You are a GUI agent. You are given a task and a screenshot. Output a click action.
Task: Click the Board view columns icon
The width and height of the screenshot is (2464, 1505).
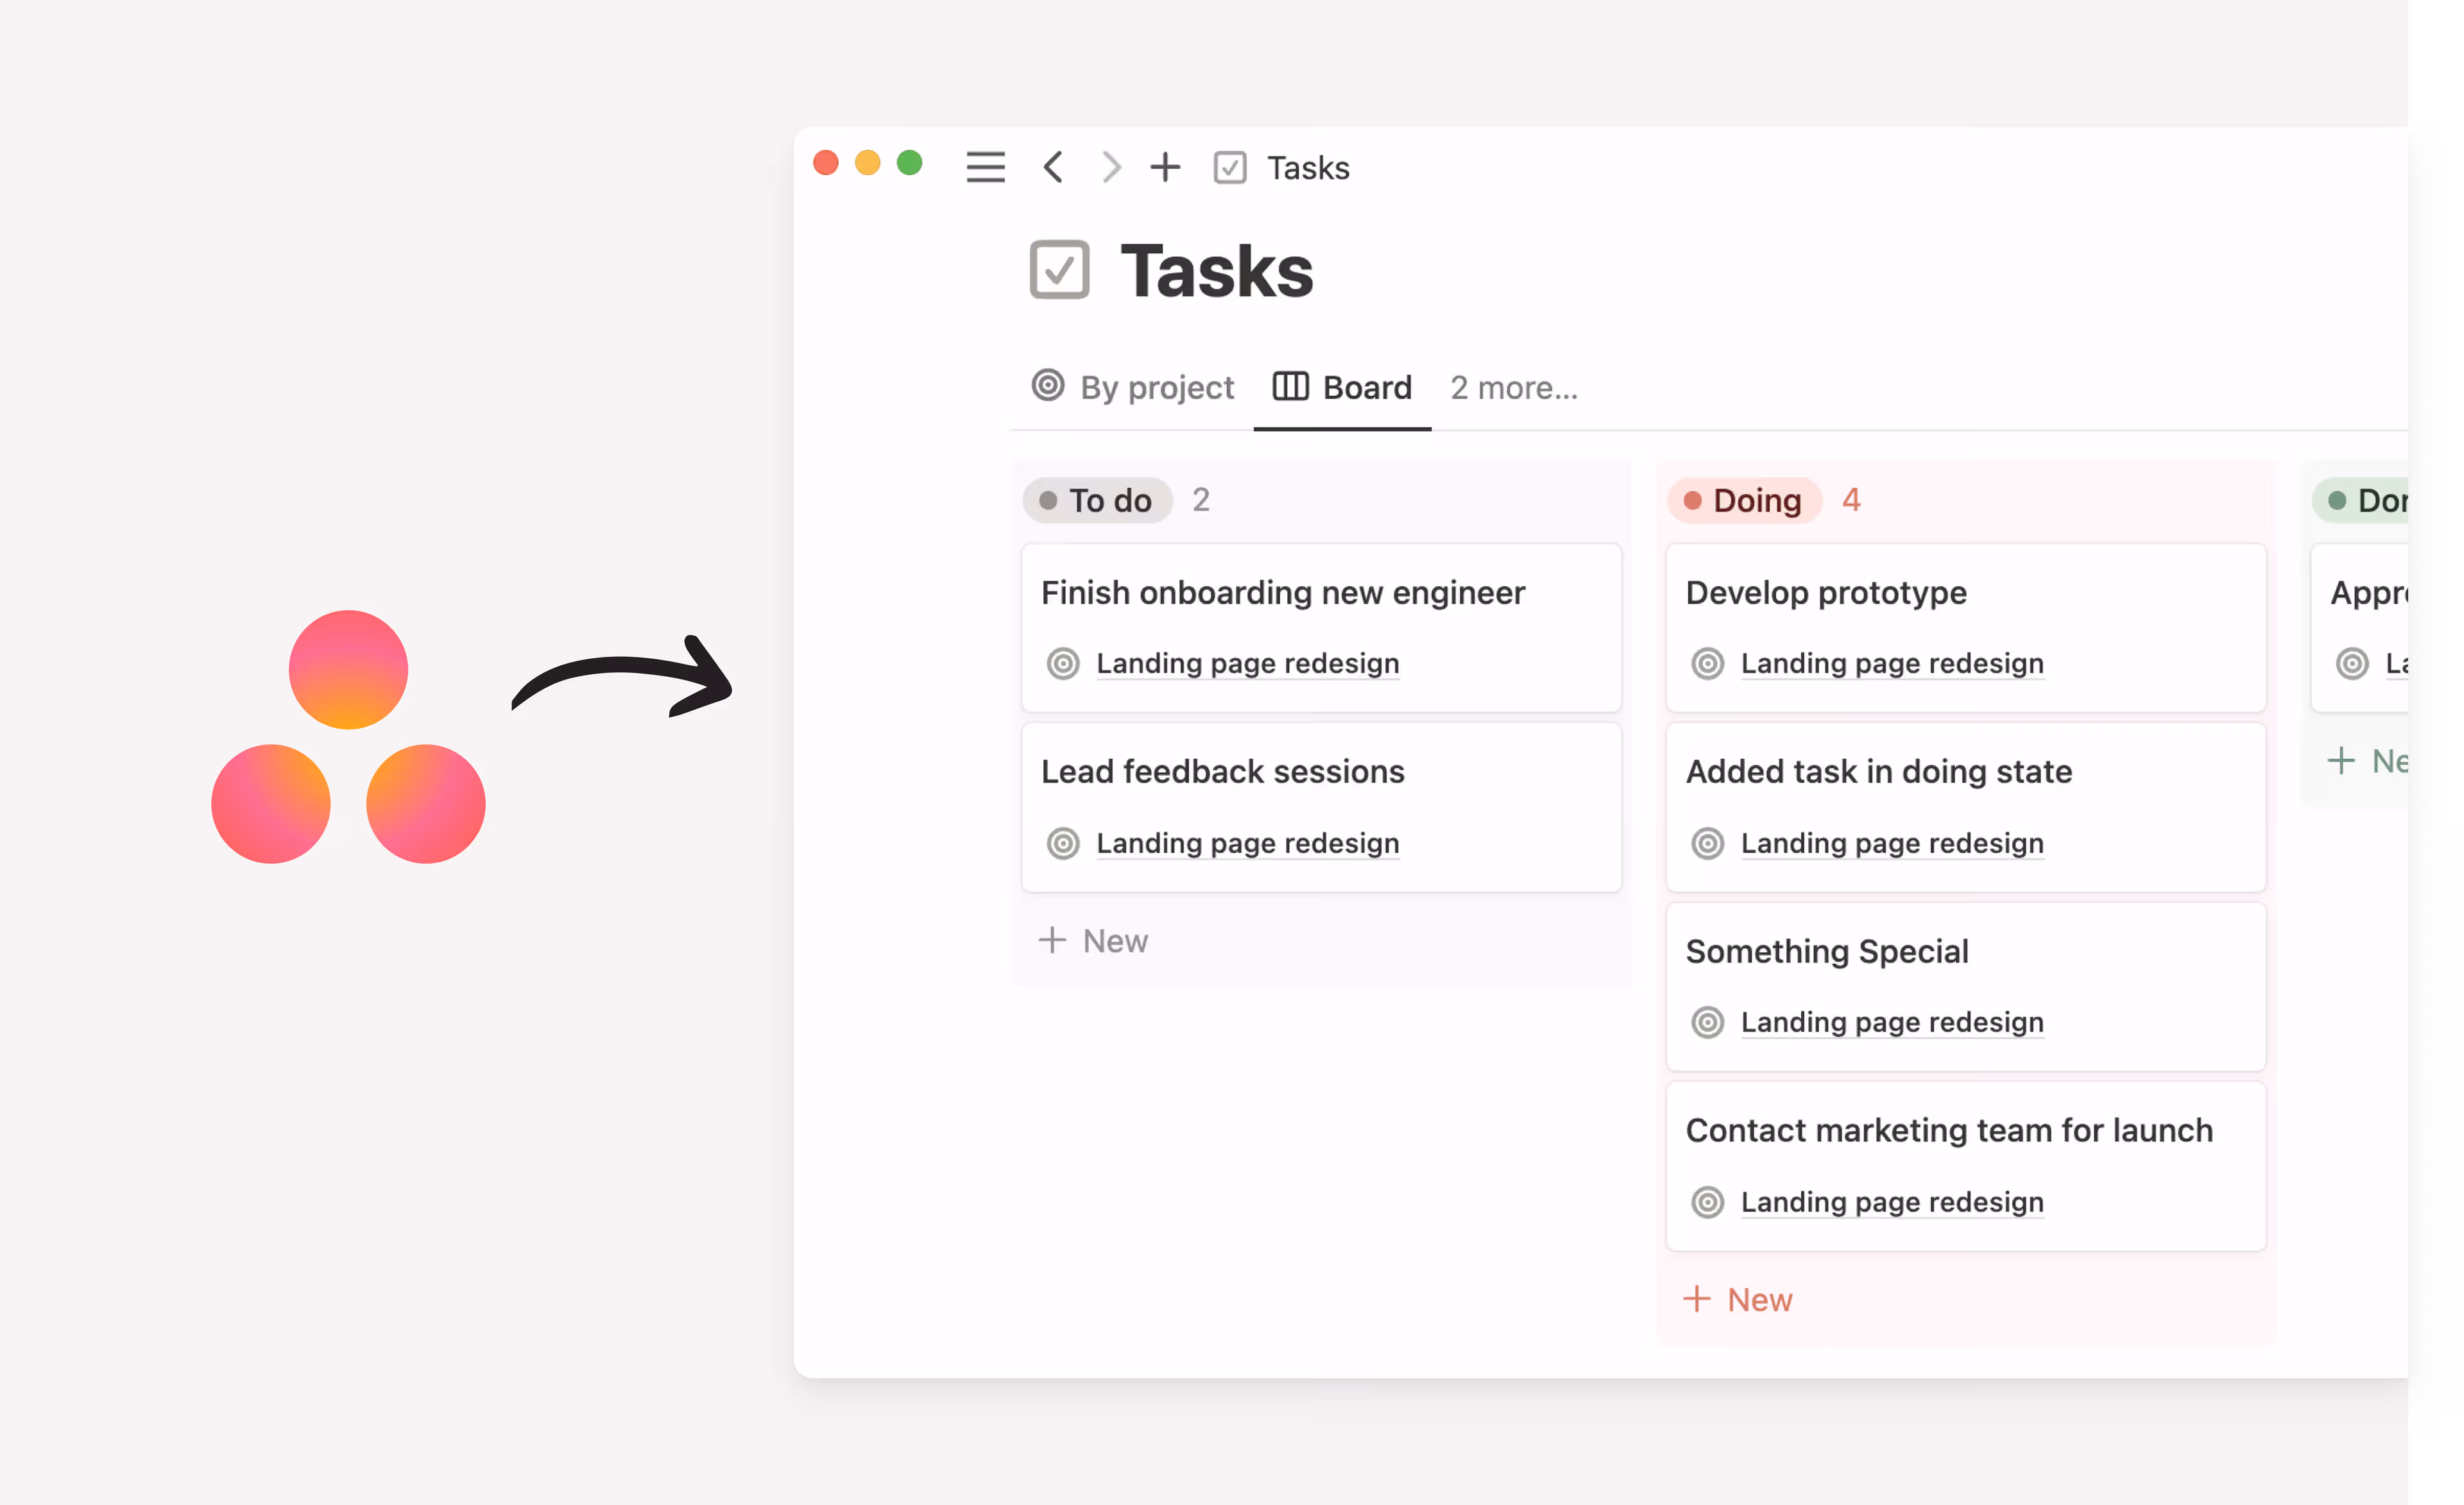click(x=1290, y=387)
